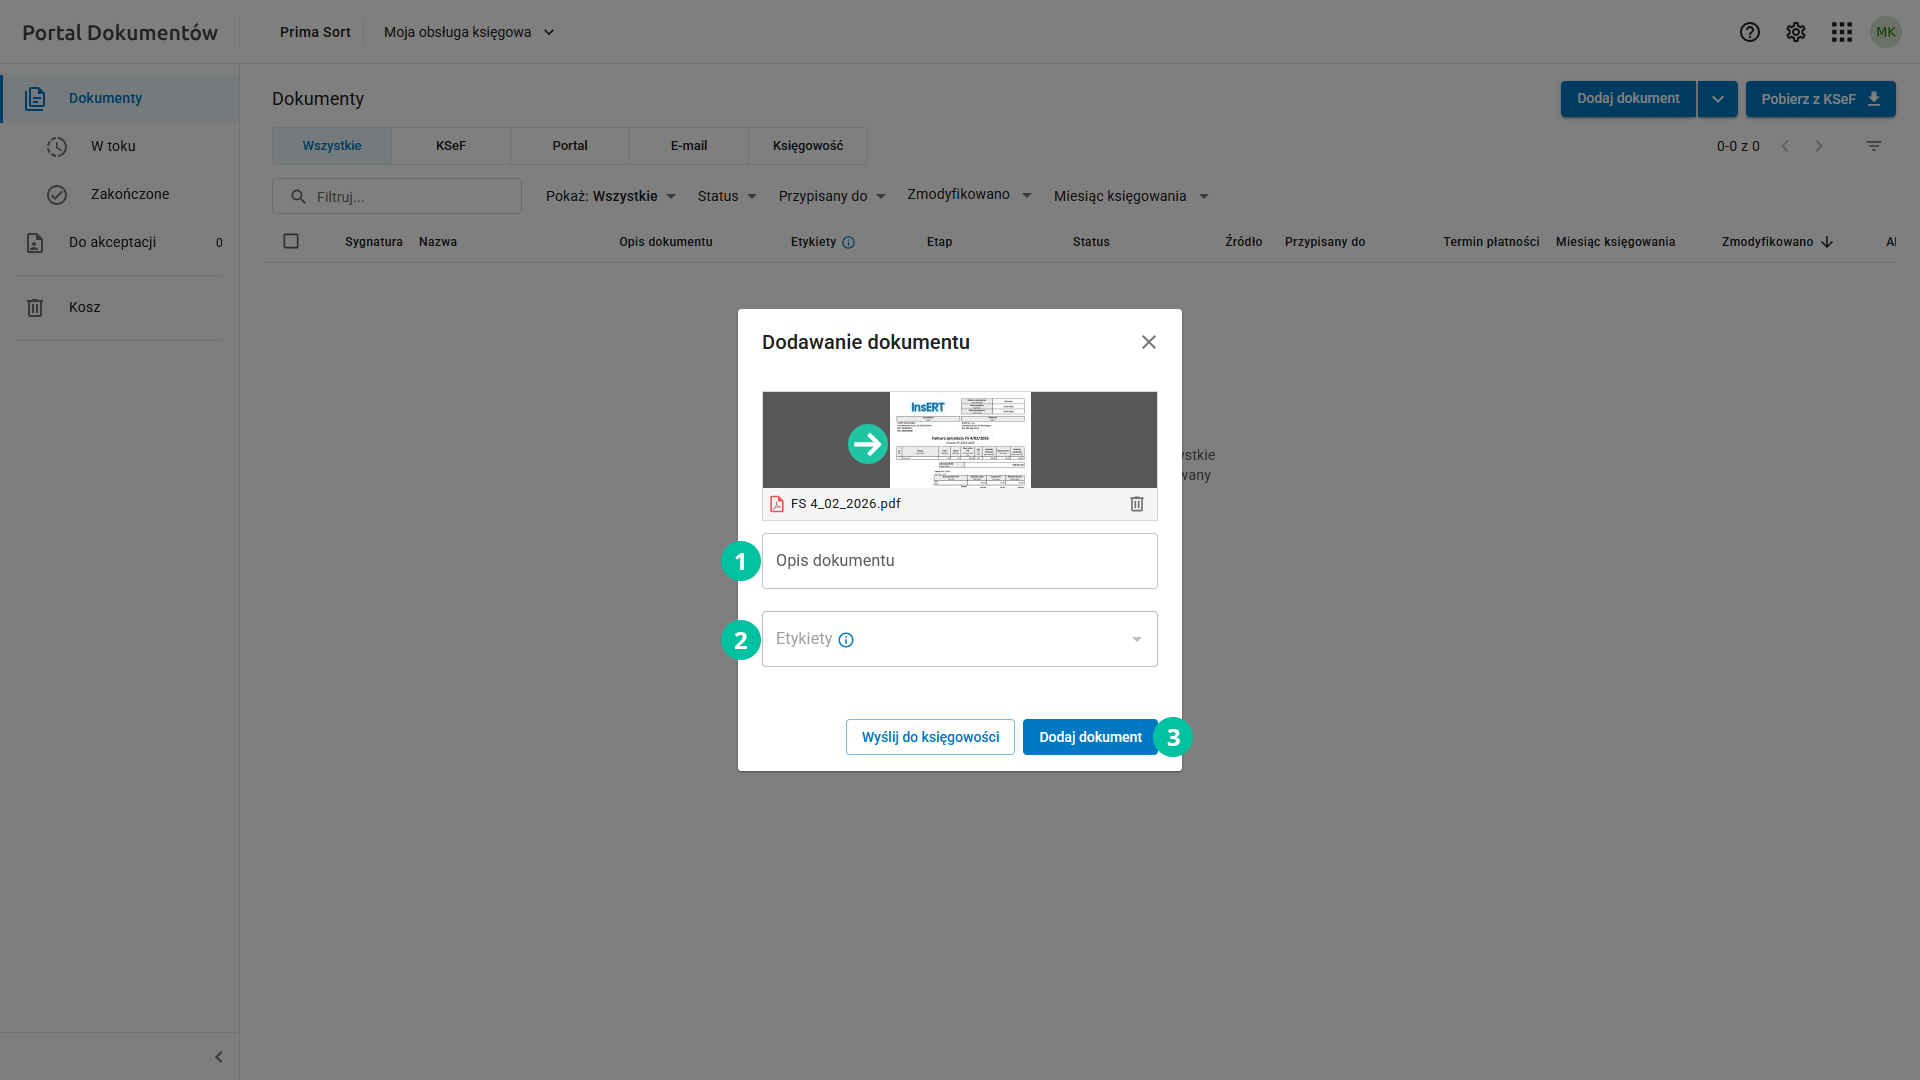Delete attached FS 4_02_2026.pdf with trash icon

(1137, 504)
